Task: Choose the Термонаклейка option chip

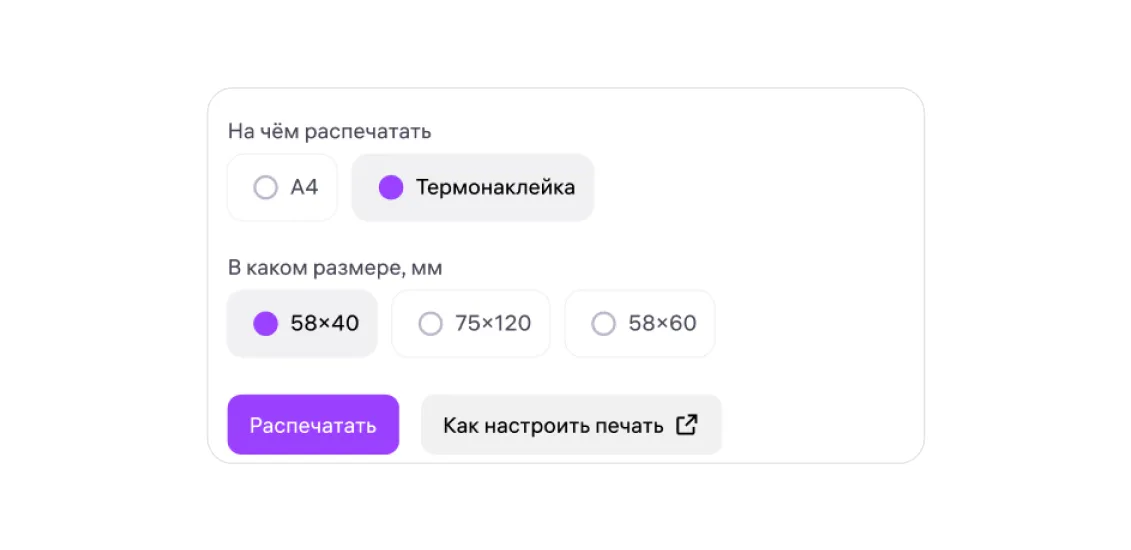Action: coord(473,187)
